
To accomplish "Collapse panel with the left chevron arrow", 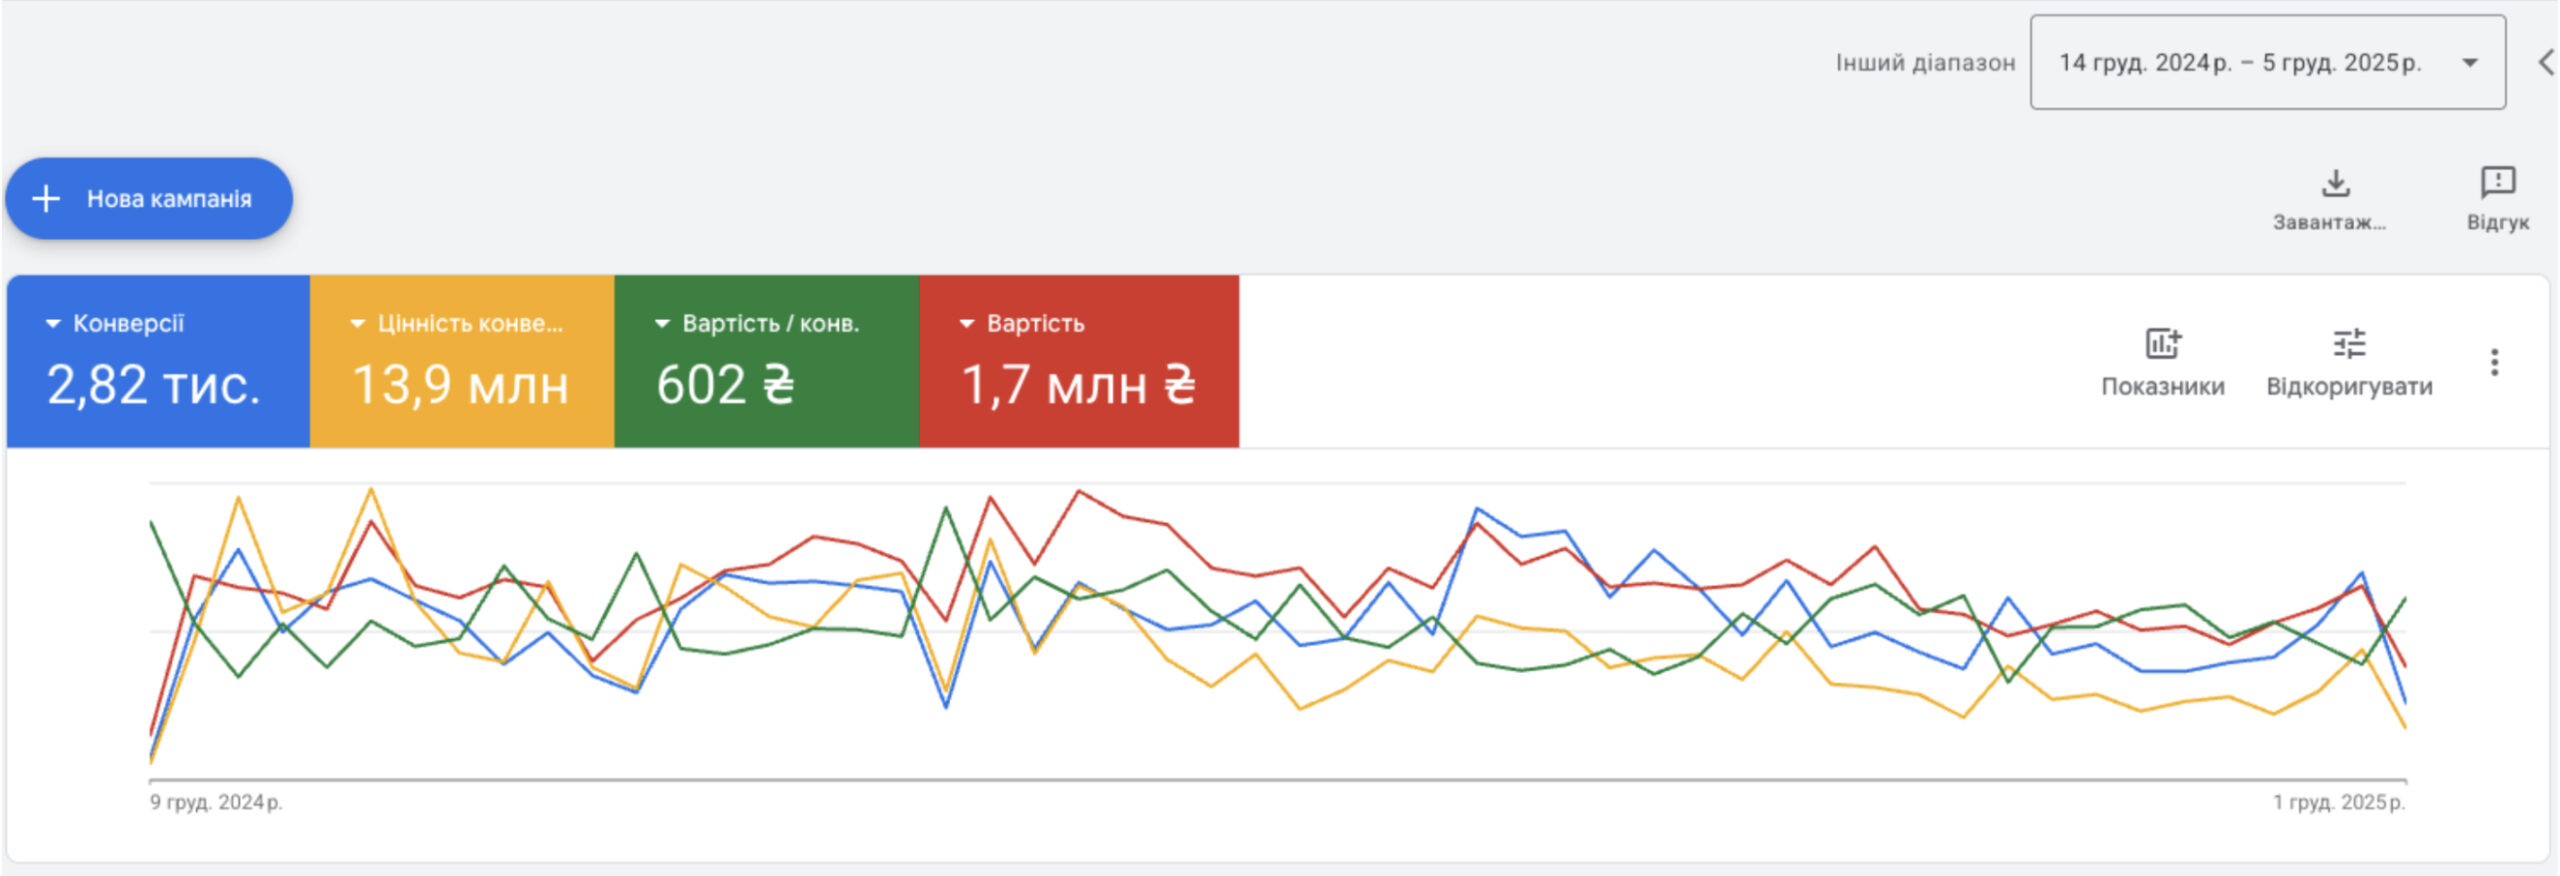I will pyautogui.click(x=2546, y=63).
